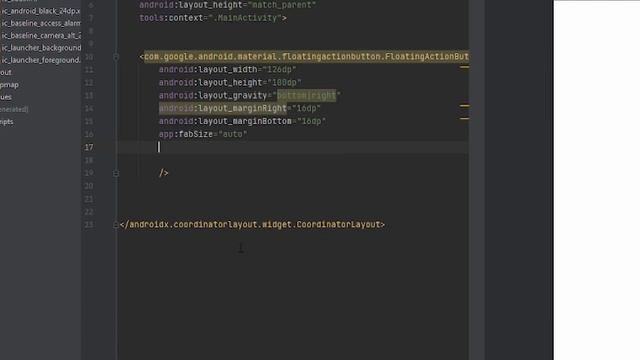Screen dimensions: 640x360
Task: Click line number 23 in the gutter
Action: [x=89, y=225]
